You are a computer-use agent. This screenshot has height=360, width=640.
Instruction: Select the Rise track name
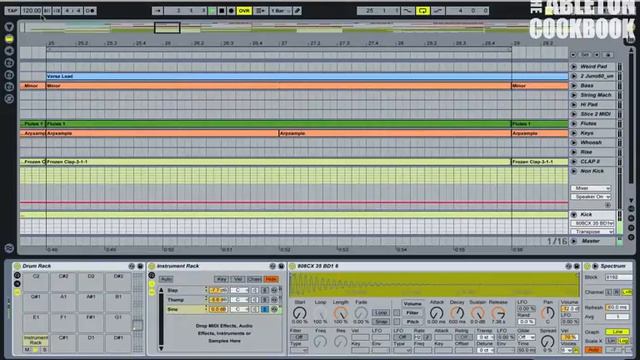click(586, 152)
